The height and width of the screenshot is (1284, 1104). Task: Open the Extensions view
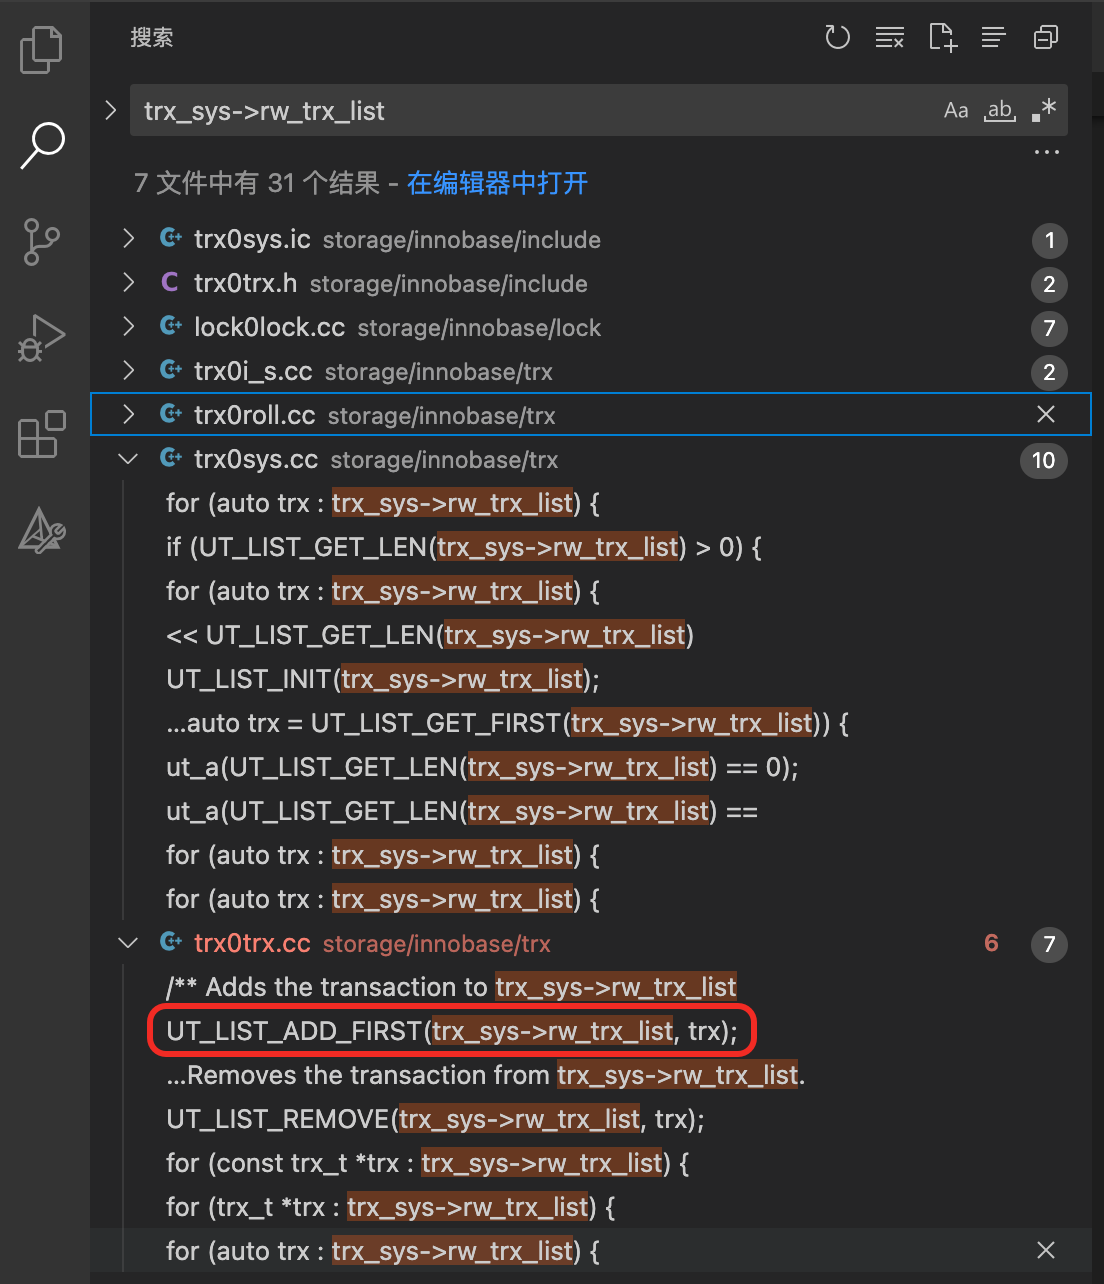[x=41, y=435]
